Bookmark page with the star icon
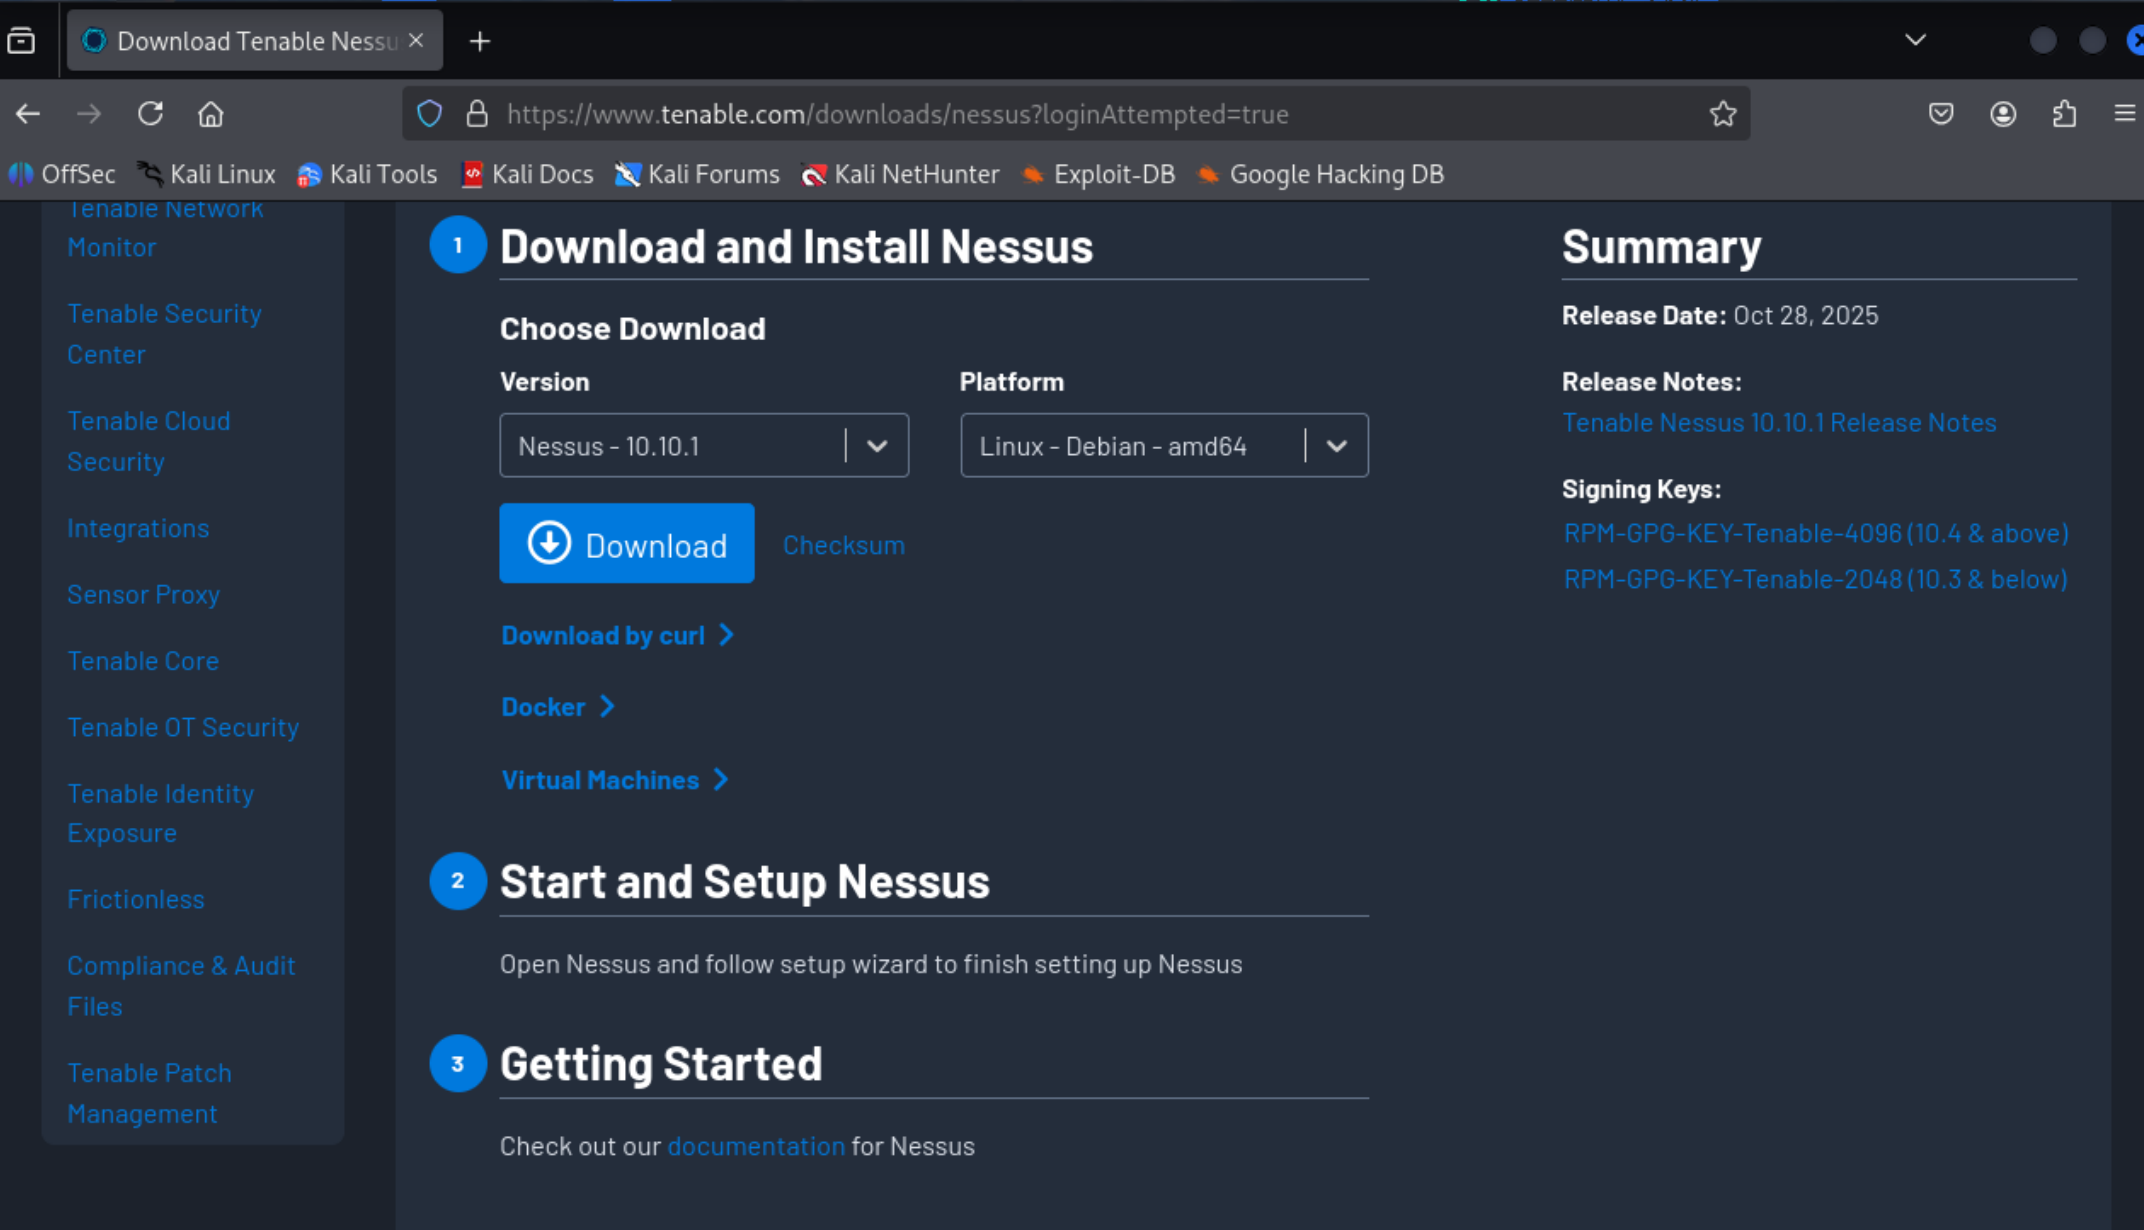Viewport: 2144px width, 1230px height. click(1722, 114)
